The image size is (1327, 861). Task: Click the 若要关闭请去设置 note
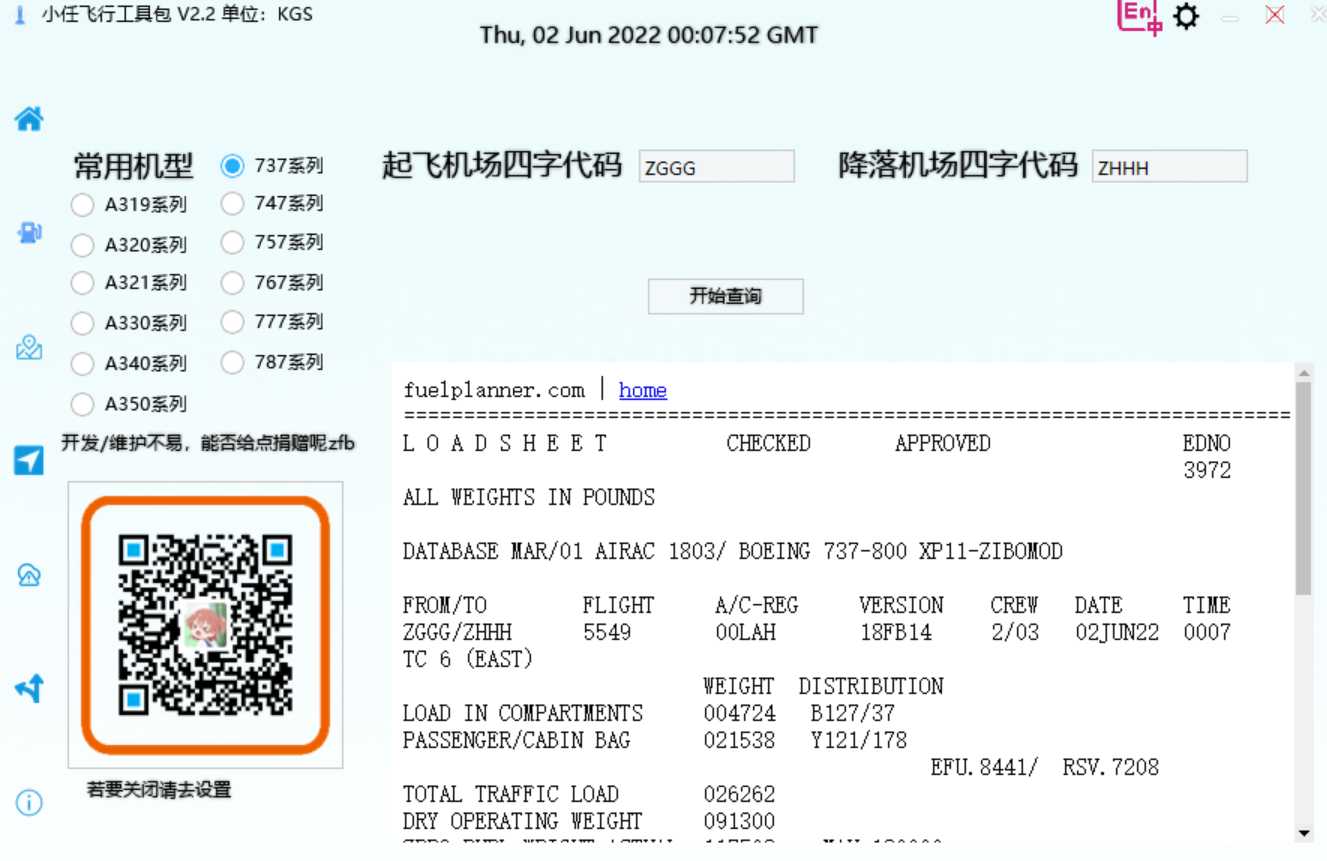click(x=159, y=790)
